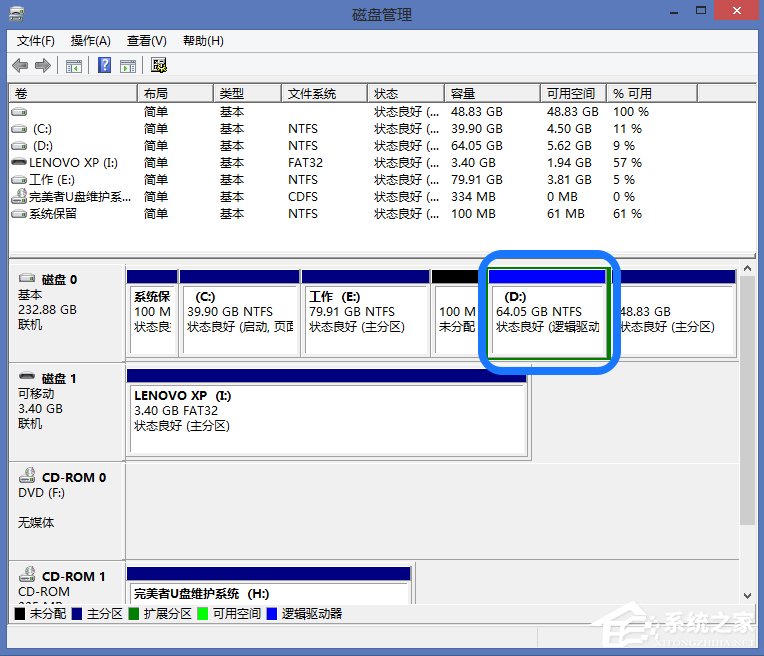The height and width of the screenshot is (656, 764).
Task: Click the CDFS file system cell
Action: [303, 197]
